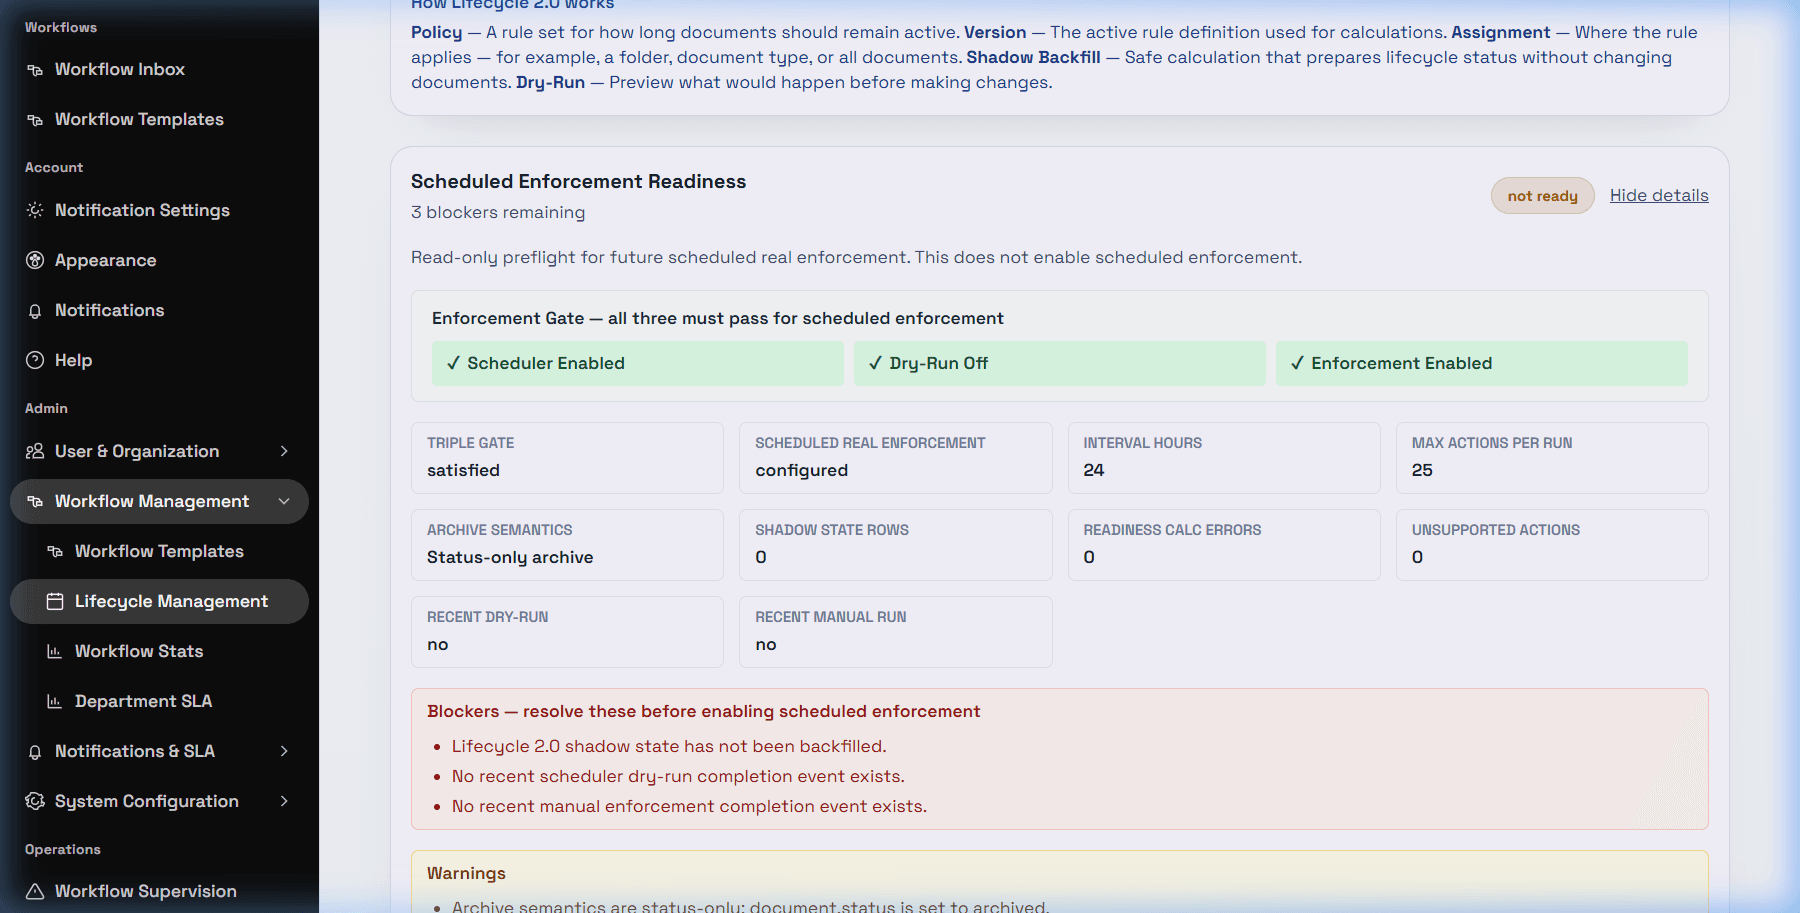1800x913 pixels.
Task: Click the top Workflow Templates icon under Workflows
Action: click(35, 120)
